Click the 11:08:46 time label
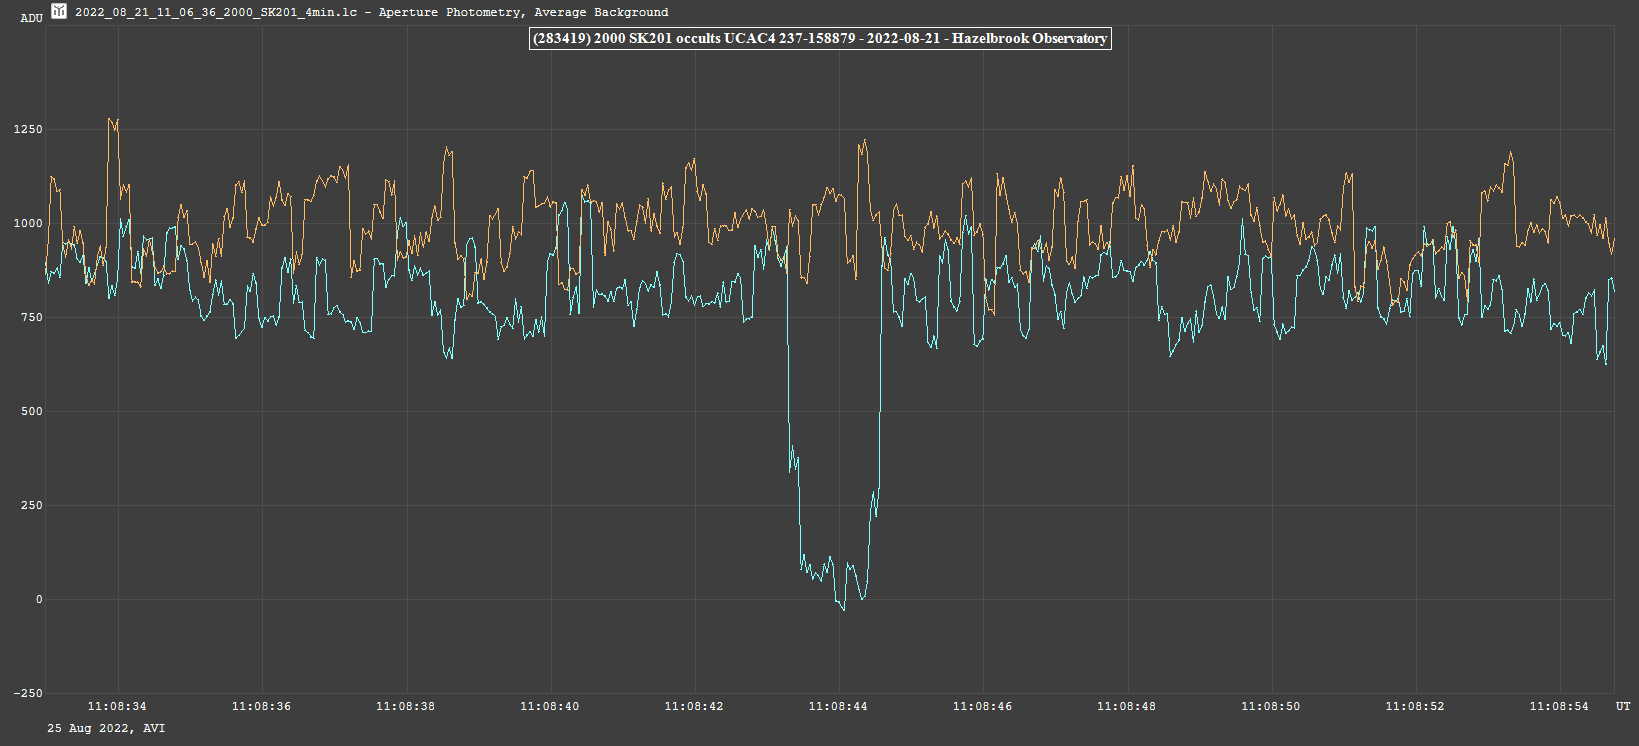Screen dimensions: 1639x746 [982, 706]
